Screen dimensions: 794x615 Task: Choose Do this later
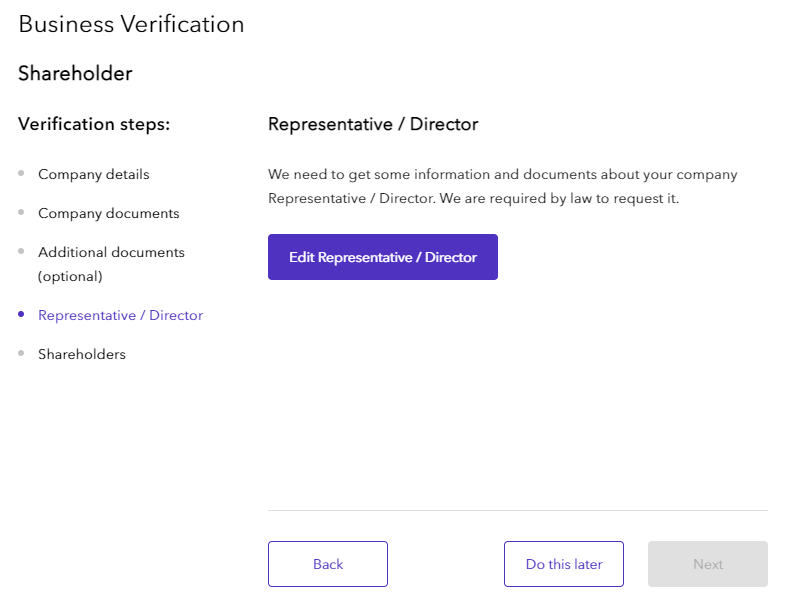563,564
